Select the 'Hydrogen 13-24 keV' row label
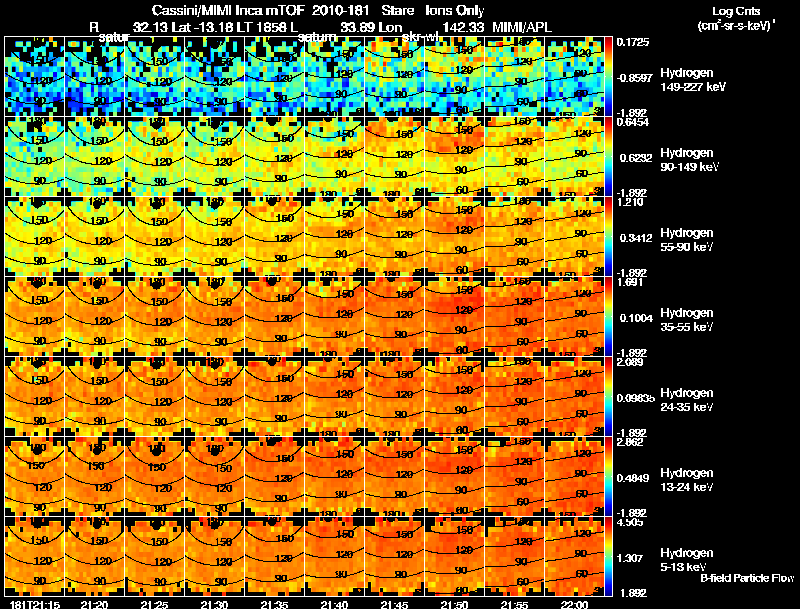800x609 pixels. click(686, 480)
